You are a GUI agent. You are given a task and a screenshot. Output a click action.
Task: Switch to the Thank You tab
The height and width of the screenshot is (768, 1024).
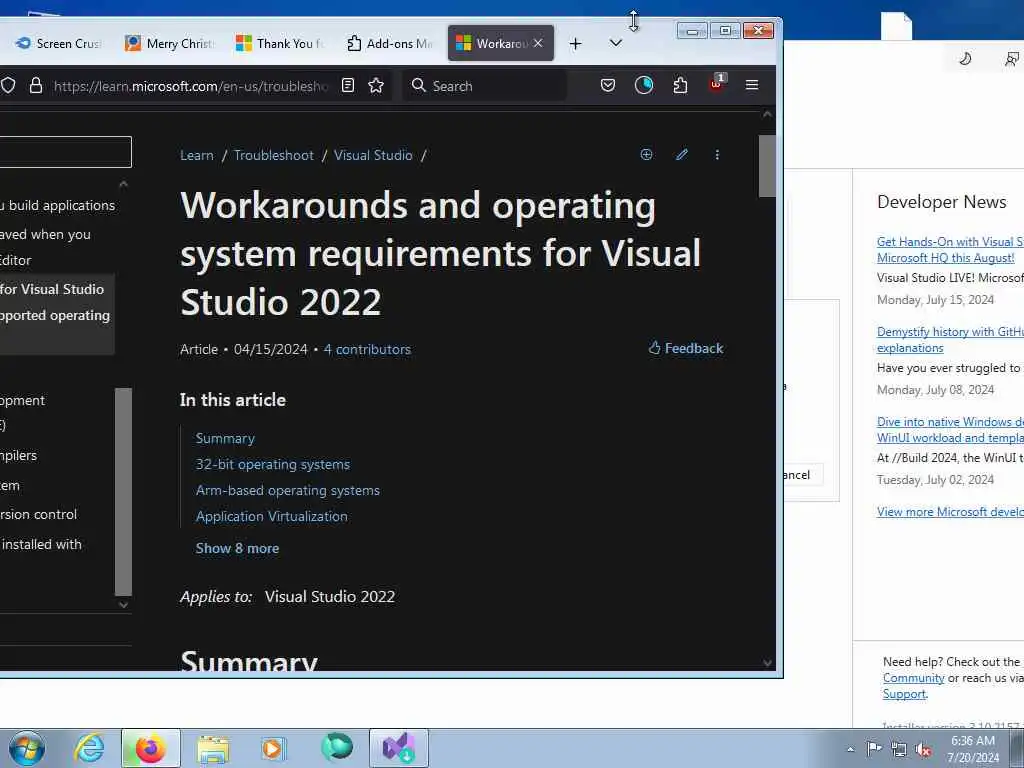(280, 44)
